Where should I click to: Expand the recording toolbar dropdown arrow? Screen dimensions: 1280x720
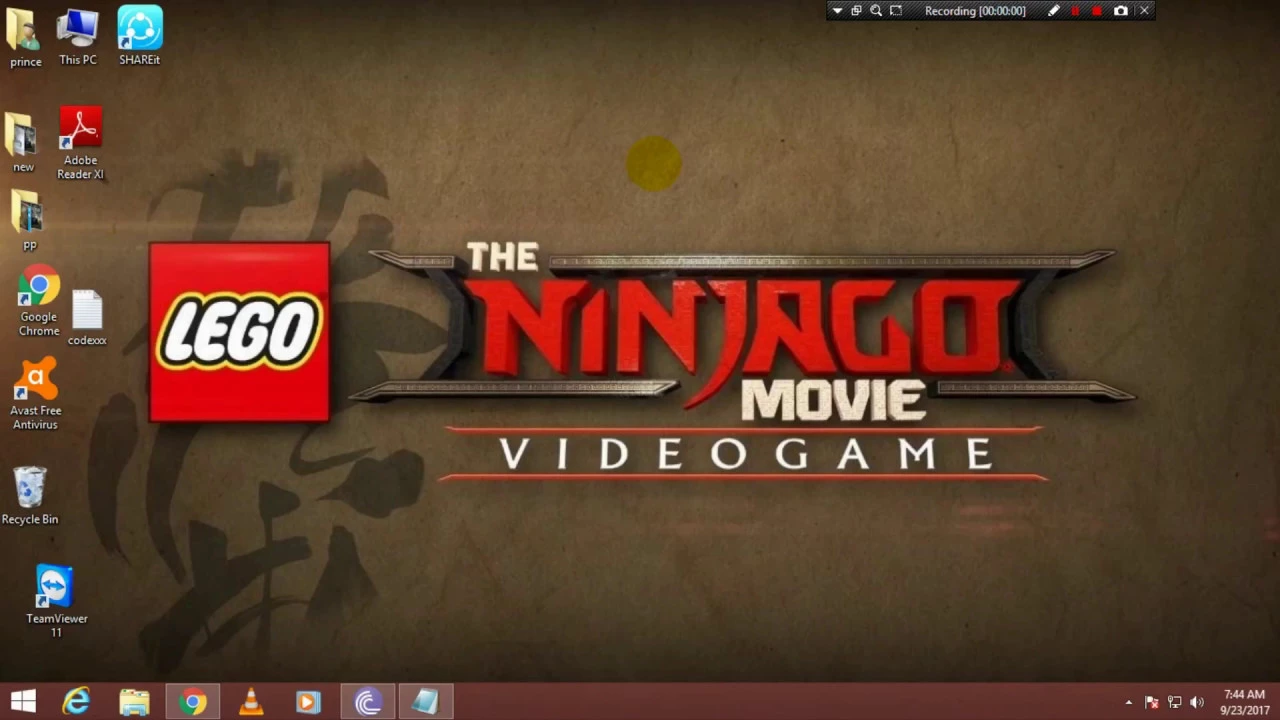pyautogui.click(x=837, y=11)
